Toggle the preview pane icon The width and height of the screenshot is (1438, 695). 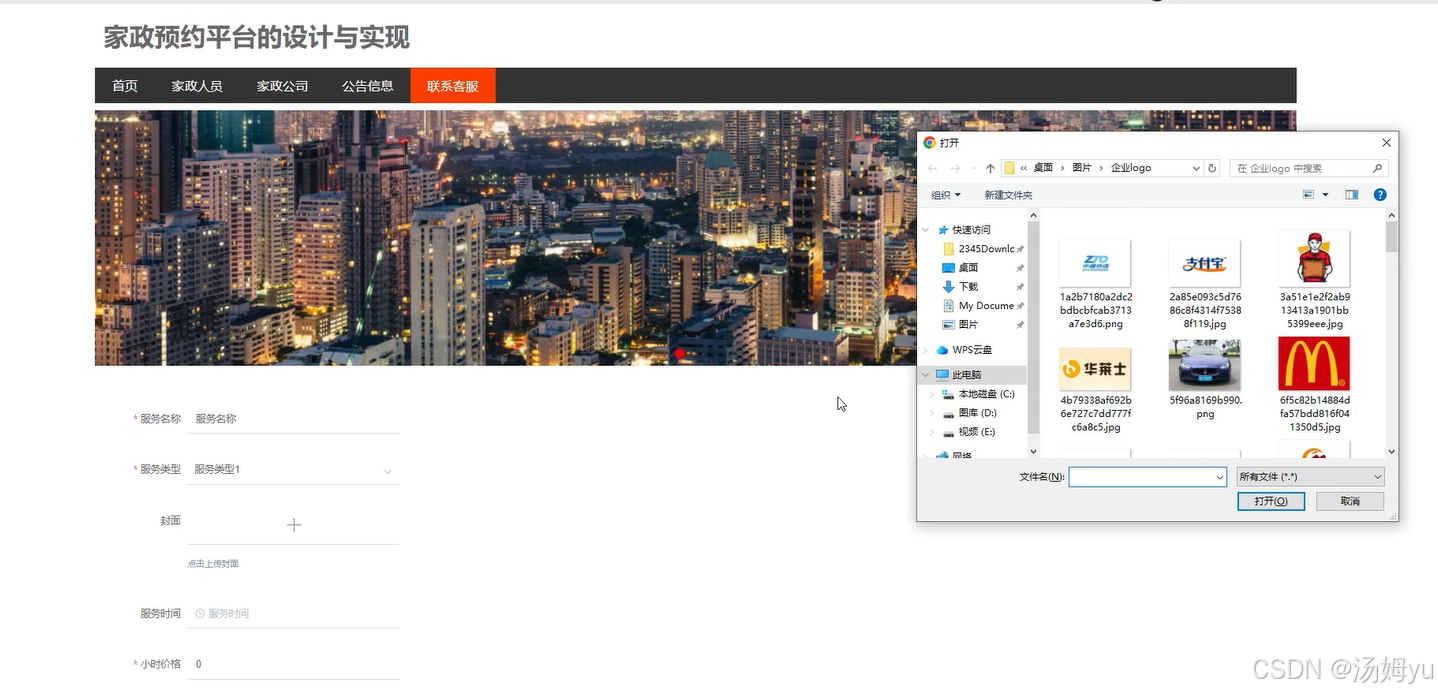click(x=1351, y=195)
